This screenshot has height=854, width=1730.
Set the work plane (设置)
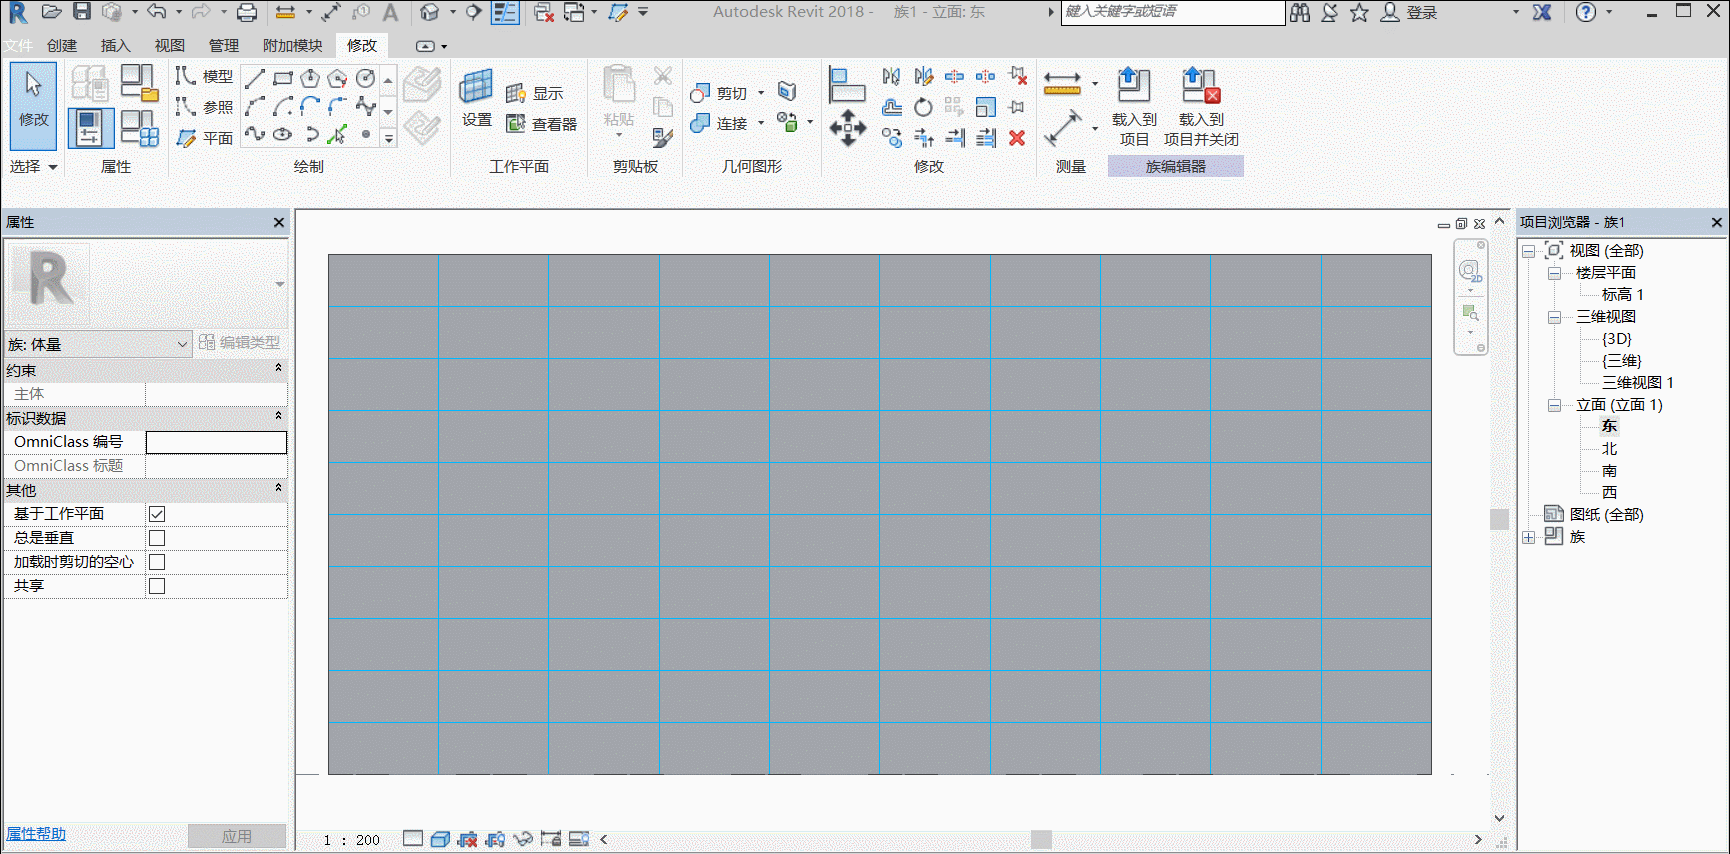coord(476,97)
